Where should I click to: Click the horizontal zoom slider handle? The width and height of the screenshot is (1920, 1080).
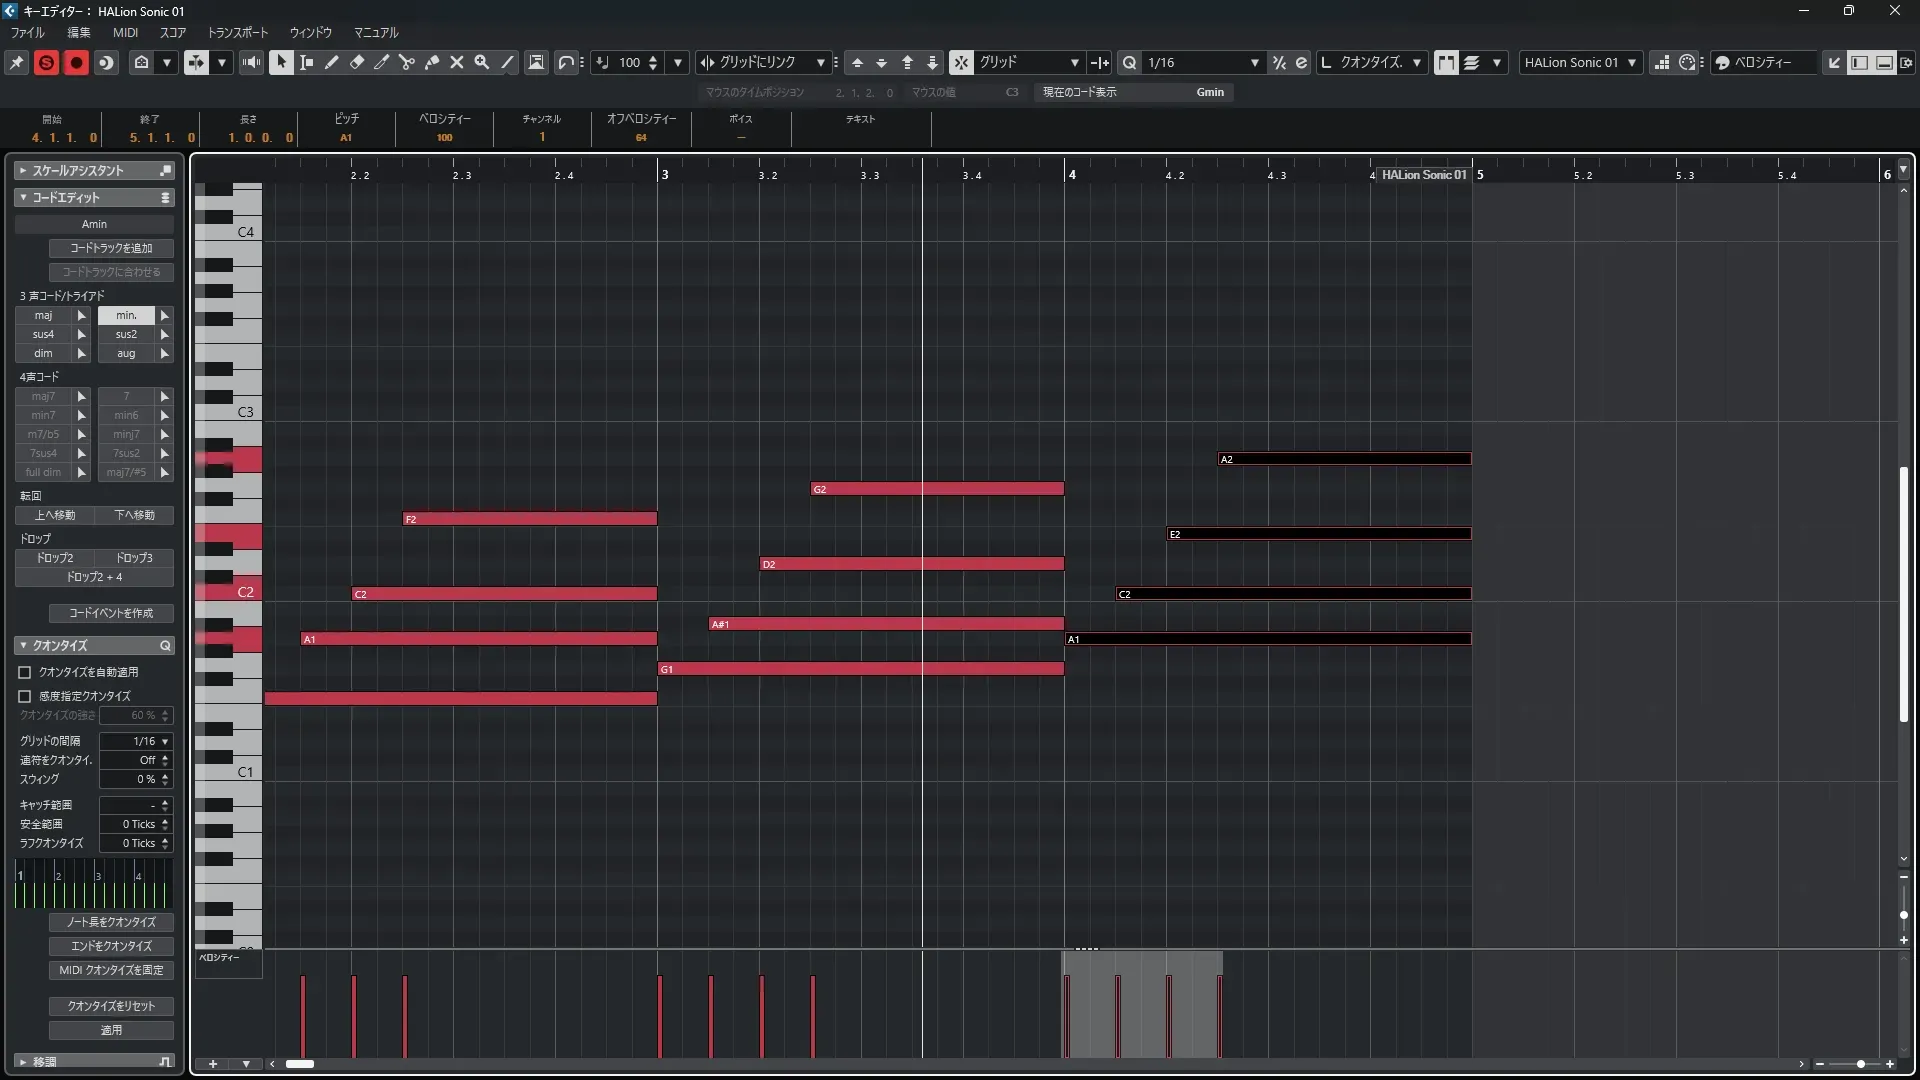[1861, 1064]
